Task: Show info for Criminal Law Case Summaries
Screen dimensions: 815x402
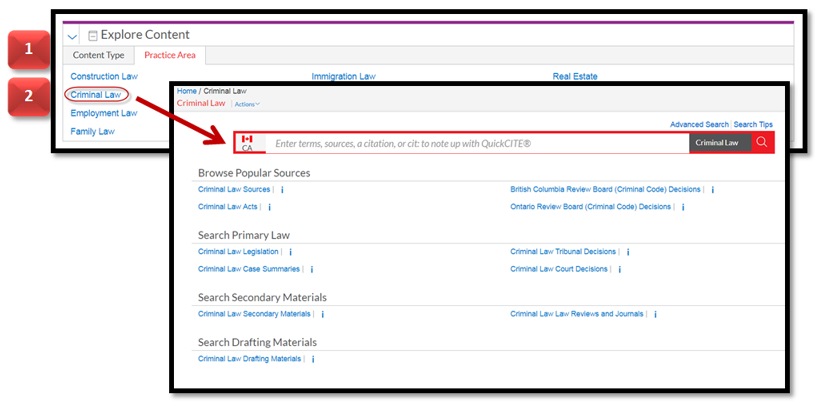Action: click(x=311, y=269)
